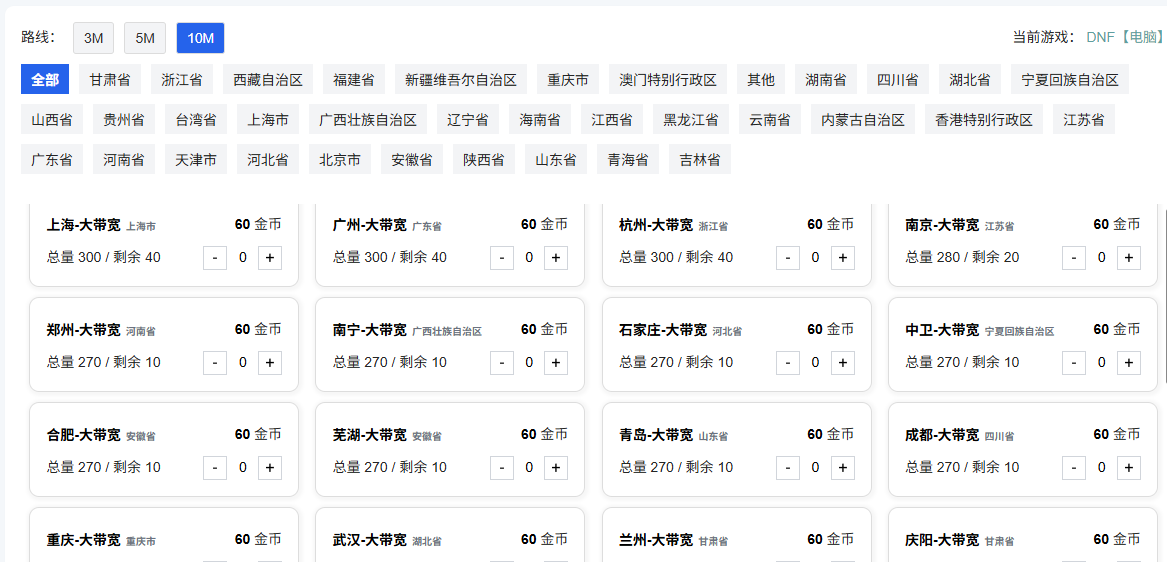Select the 3M route option
1167x562 pixels.
[93, 38]
